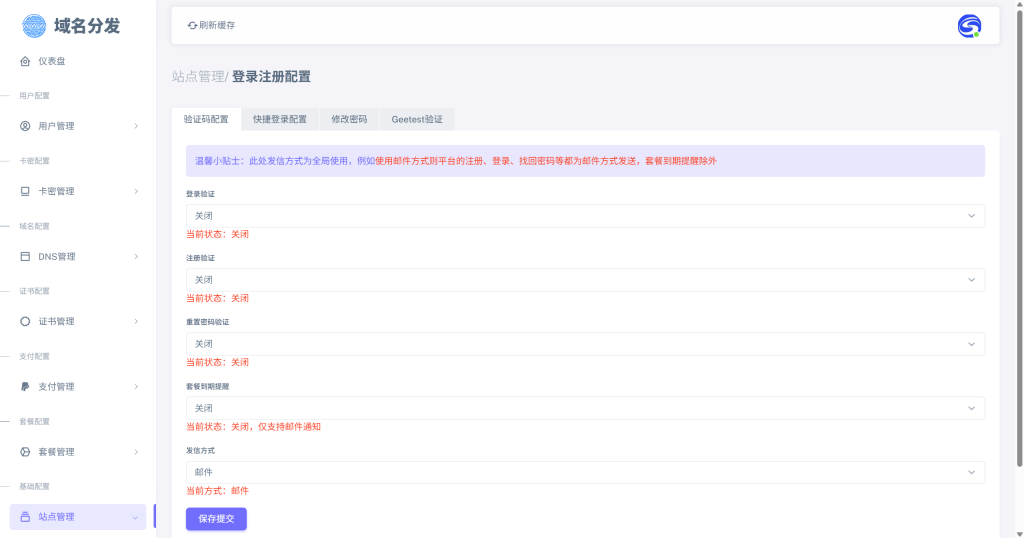1024x538 pixels.
Task: Open DNS管理 menu item
Action: 78,257
